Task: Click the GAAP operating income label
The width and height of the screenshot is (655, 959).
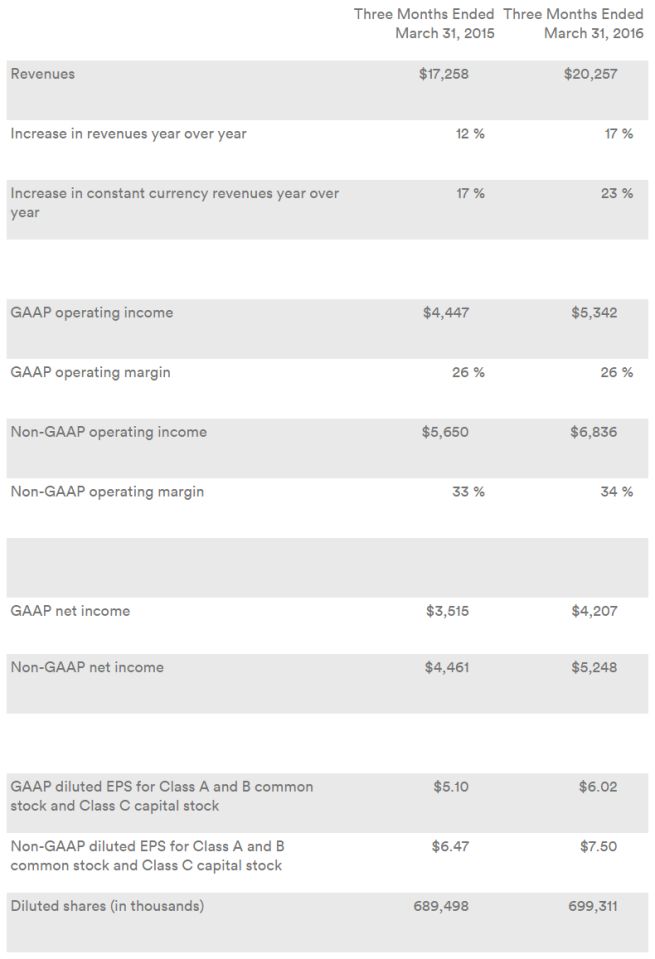Action: [x=91, y=313]
